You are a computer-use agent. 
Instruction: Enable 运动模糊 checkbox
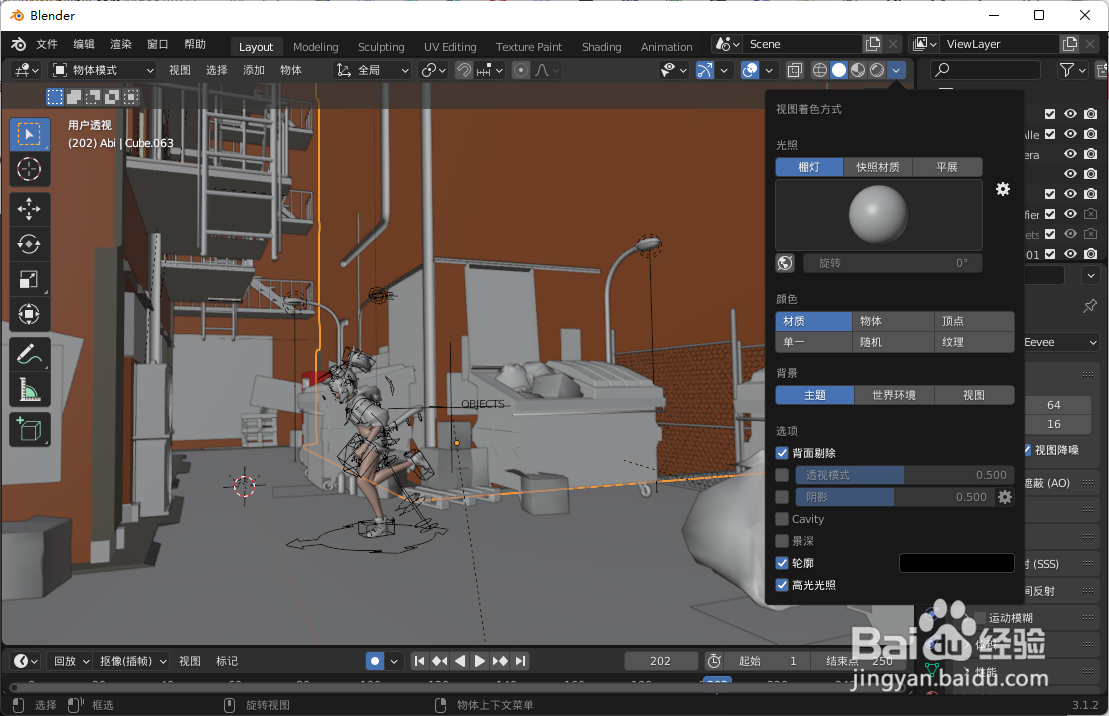click(980, 618)
